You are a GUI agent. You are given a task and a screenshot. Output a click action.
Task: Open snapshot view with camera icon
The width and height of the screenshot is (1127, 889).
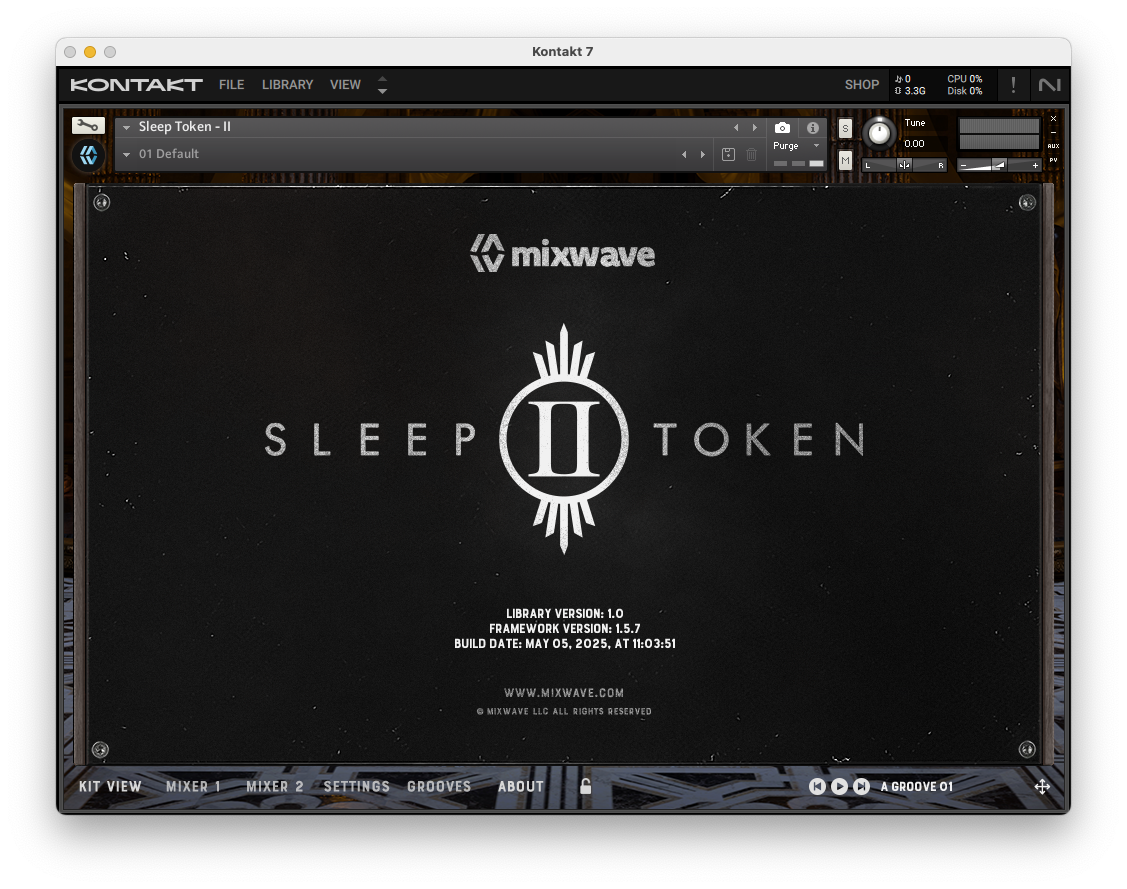(x=782, y=128)
